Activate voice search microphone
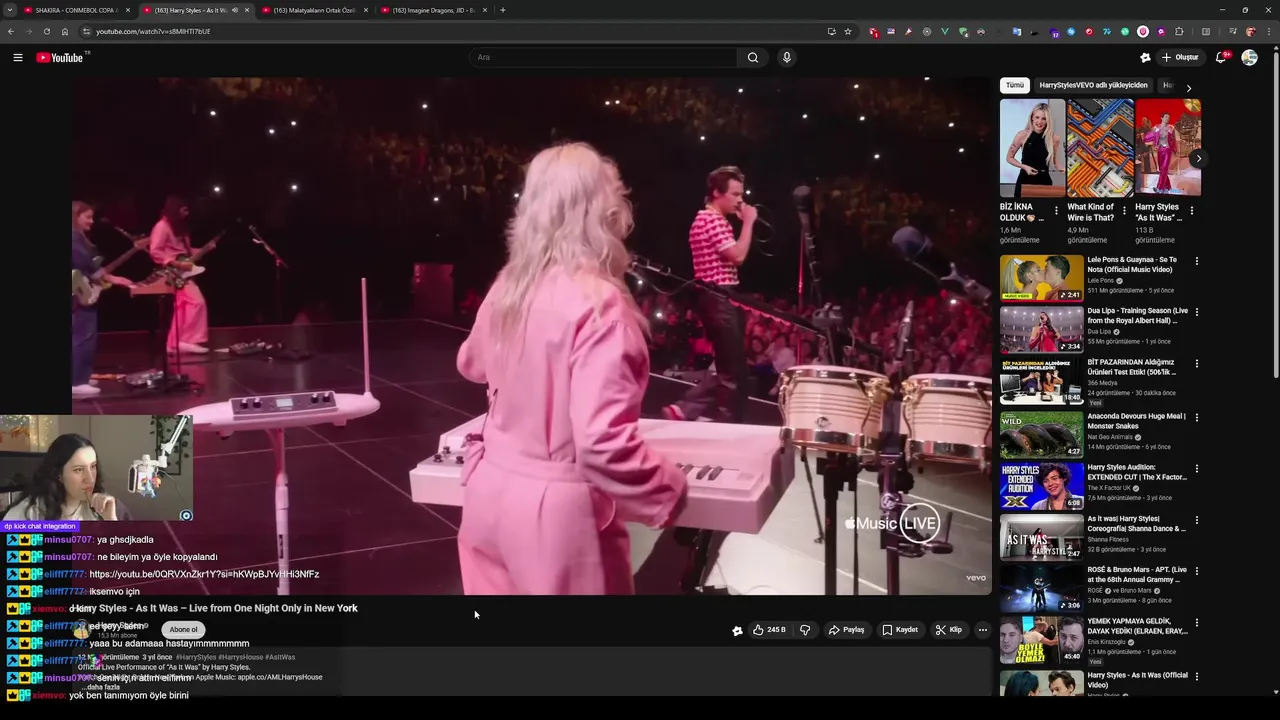1280x720 pixels. pos(787,57)
